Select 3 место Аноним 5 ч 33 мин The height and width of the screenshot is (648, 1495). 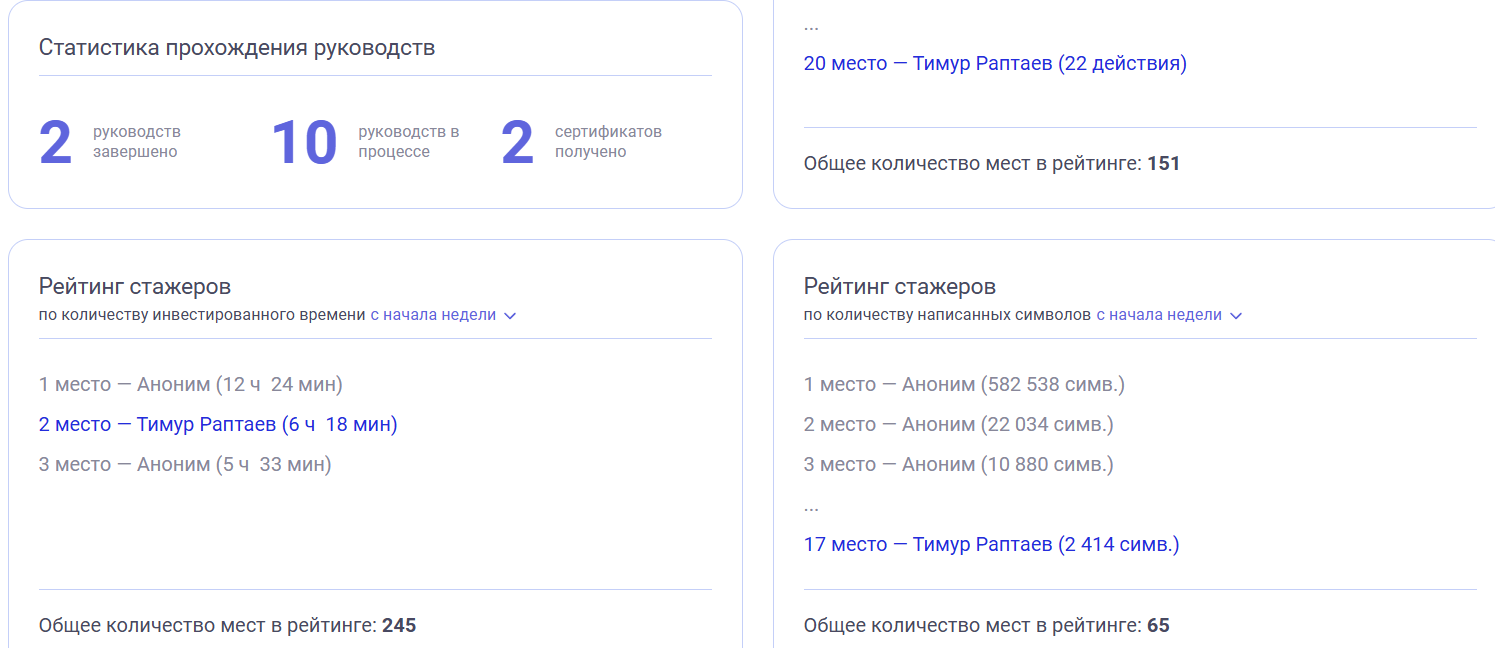[185, 465]
